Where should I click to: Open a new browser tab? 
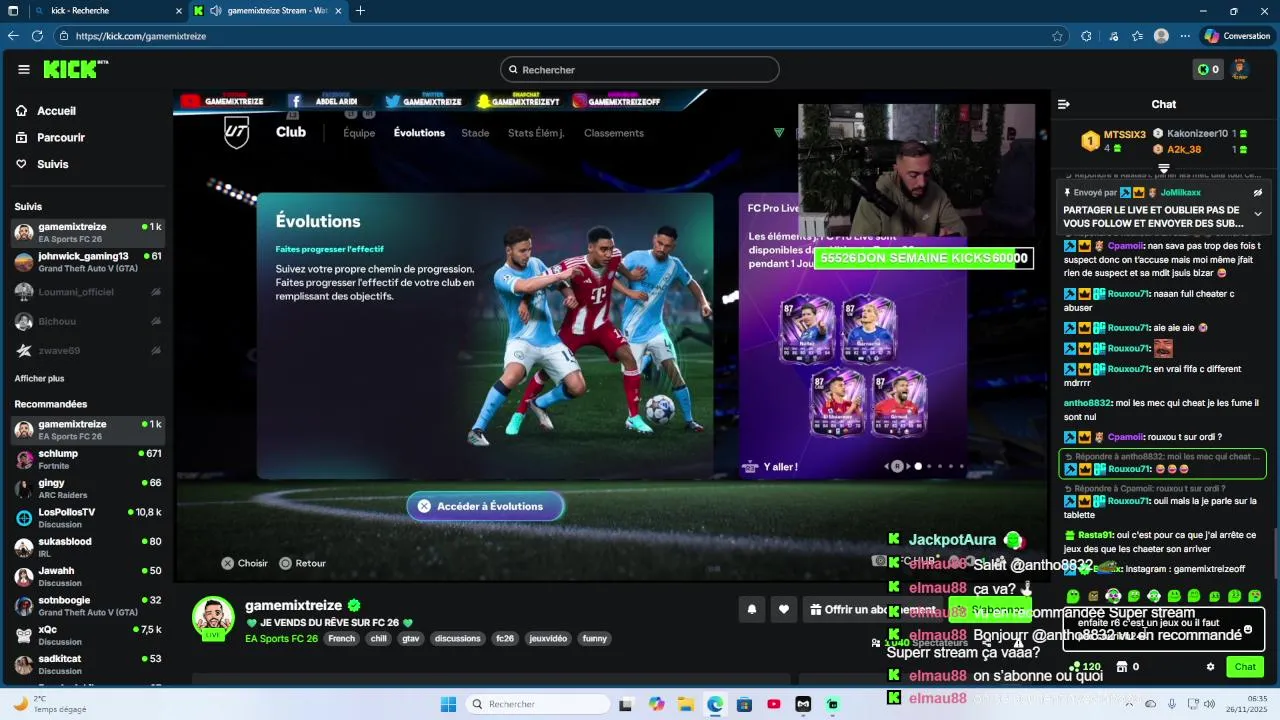pyautogui.click(x=360, y=11)
